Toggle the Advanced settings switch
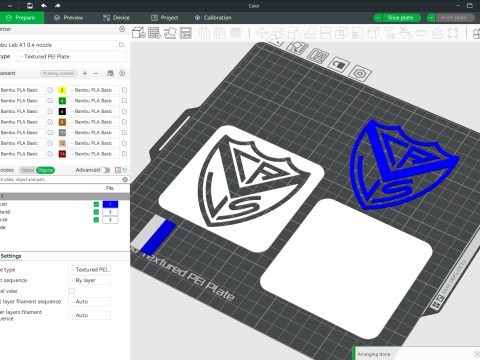This screenshot has width=480, height=360. [x=105, y=170]
